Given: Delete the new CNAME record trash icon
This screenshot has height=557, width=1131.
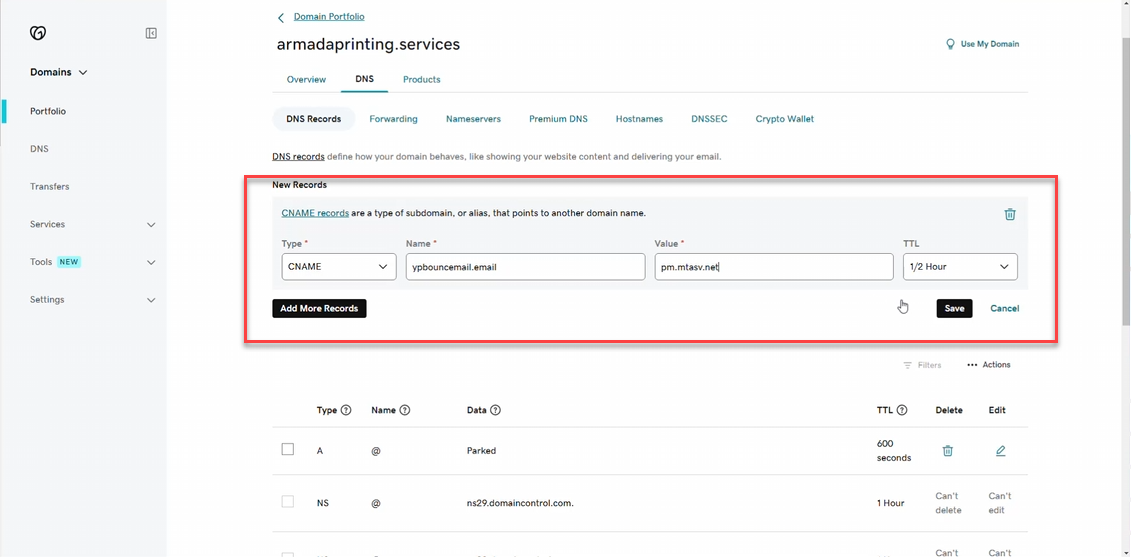Looking at the screenshot, I should [x=1010, y=214].
